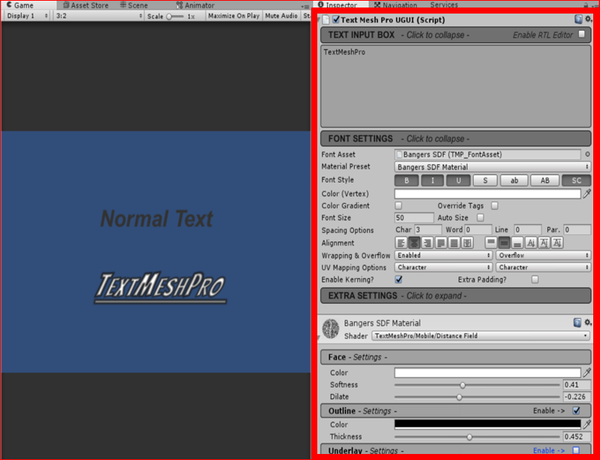This screenshot has height=460, width=600.
Task: Toggle Mute Audio button
Action: (x=281, y=16)
